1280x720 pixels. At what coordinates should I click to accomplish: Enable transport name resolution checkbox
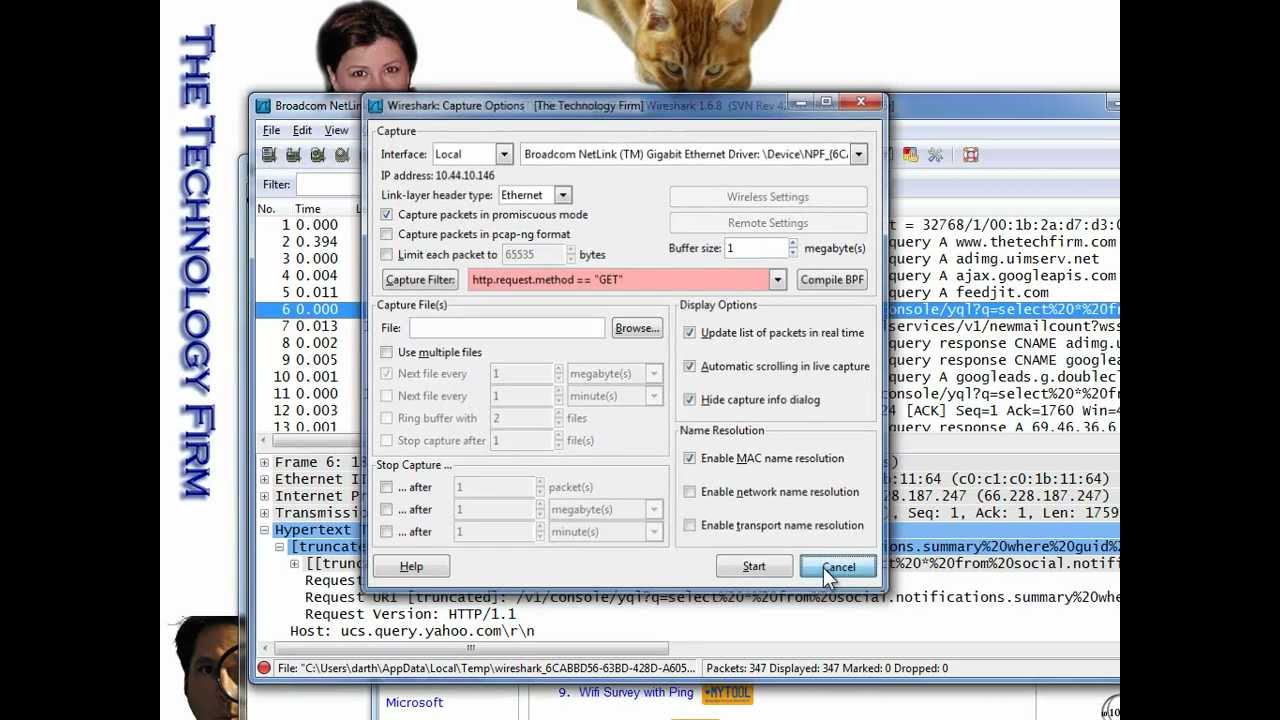pyautogui.click(x=689, y=525)
